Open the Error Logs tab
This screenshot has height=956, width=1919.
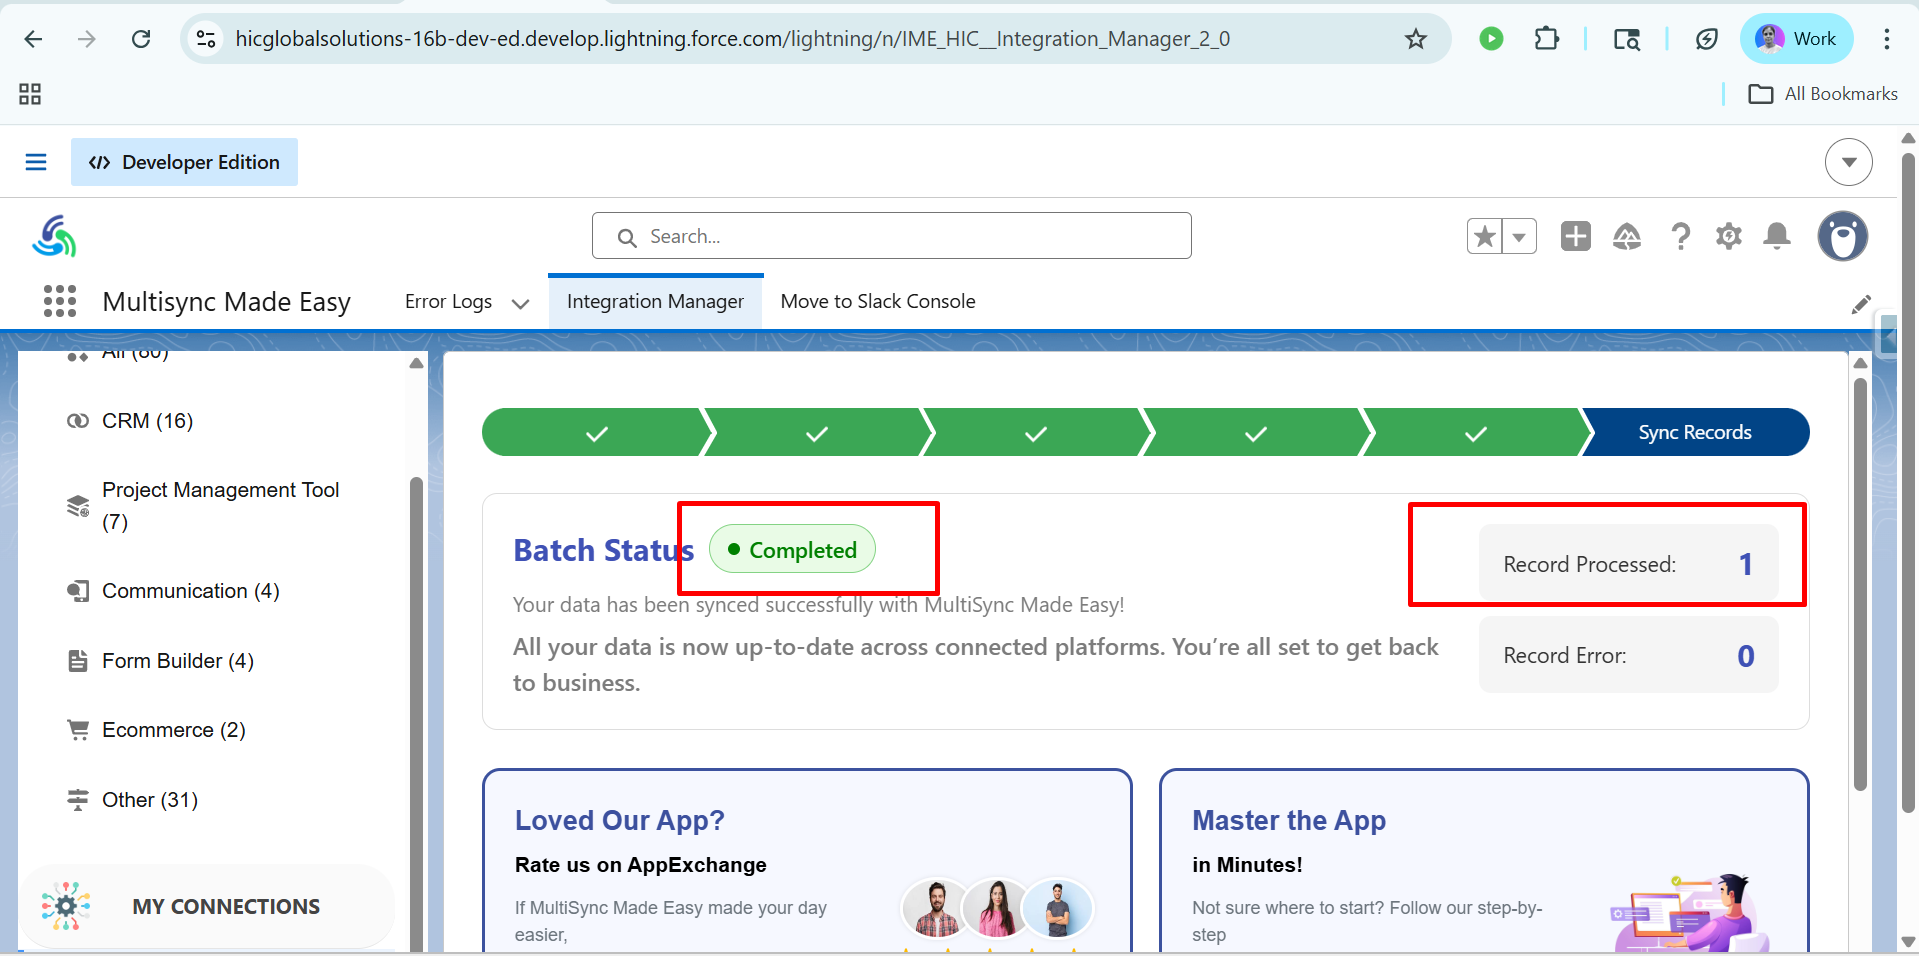(x=448, y=301)
